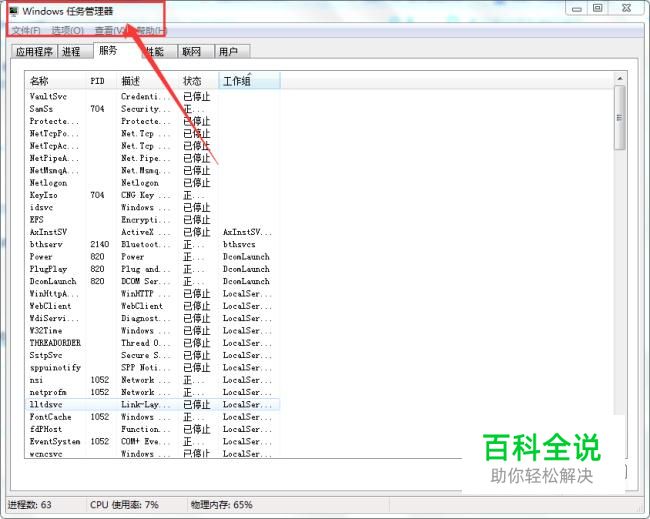This screenshot has height=519, width=650.
Task: Click PID 2140 in bthserv row
Action: coord(99,245)
